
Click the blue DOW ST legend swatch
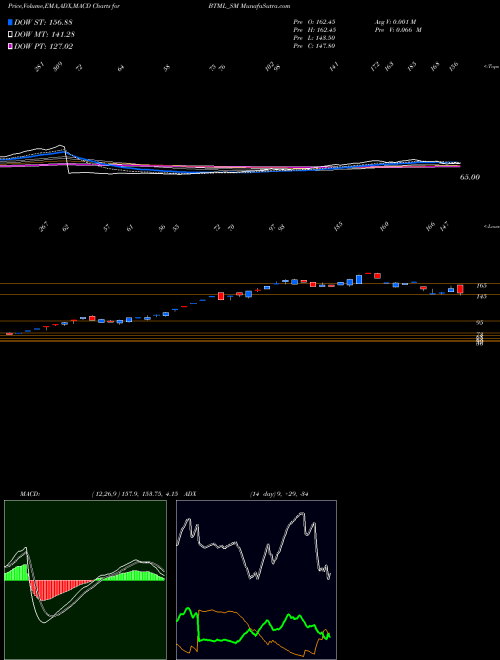(x=10, y=22)
